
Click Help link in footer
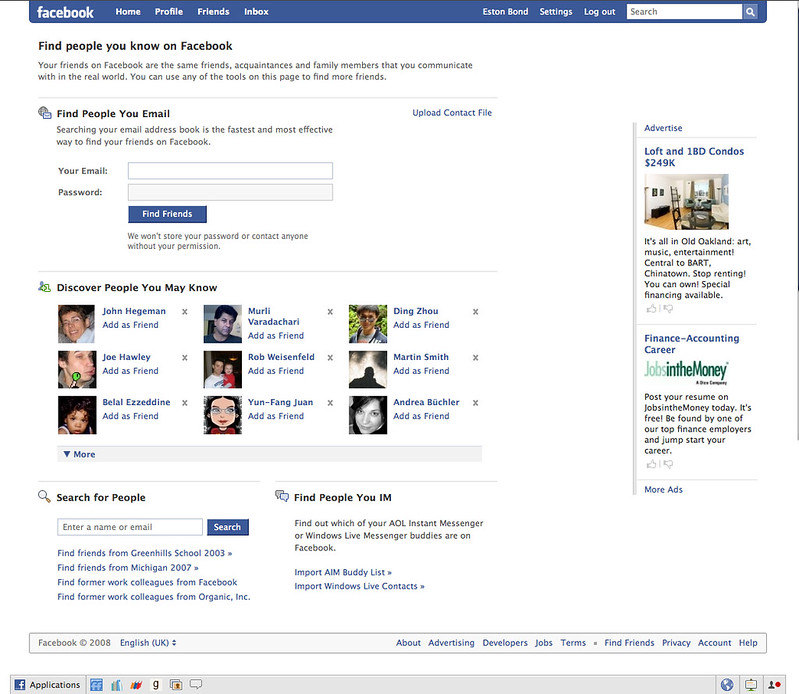point(748,643)
